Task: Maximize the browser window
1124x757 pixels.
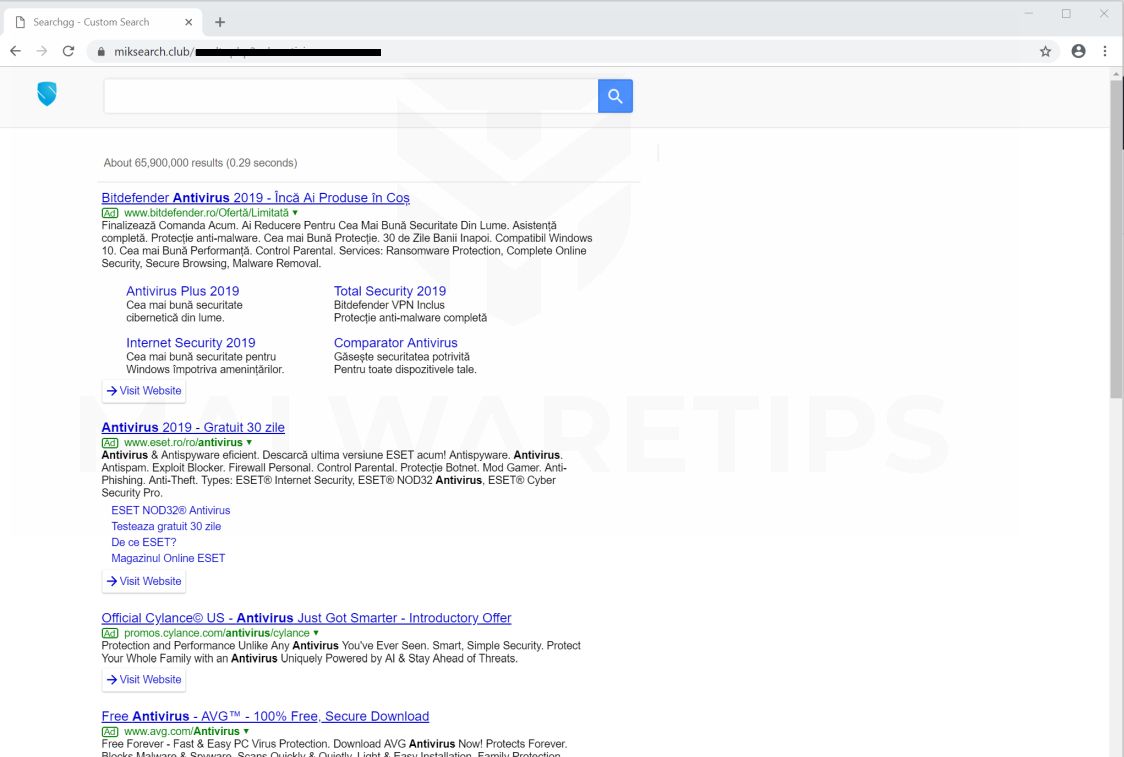Action: [x=1067, y=14]
